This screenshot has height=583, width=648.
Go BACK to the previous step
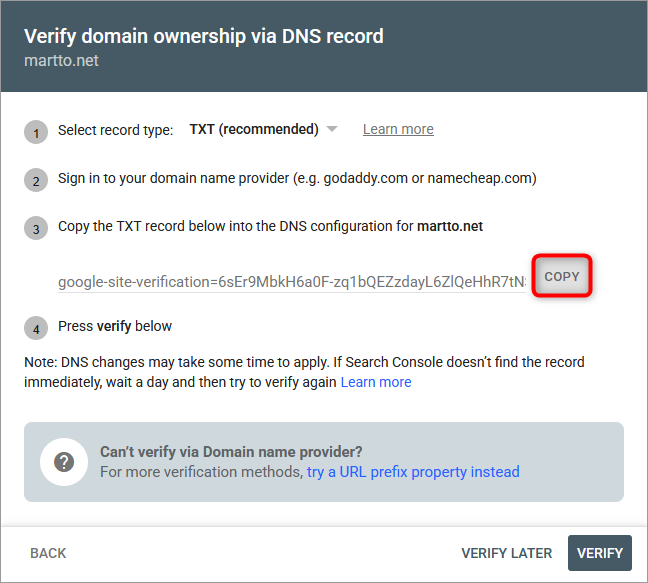click(x=48, y=553)
